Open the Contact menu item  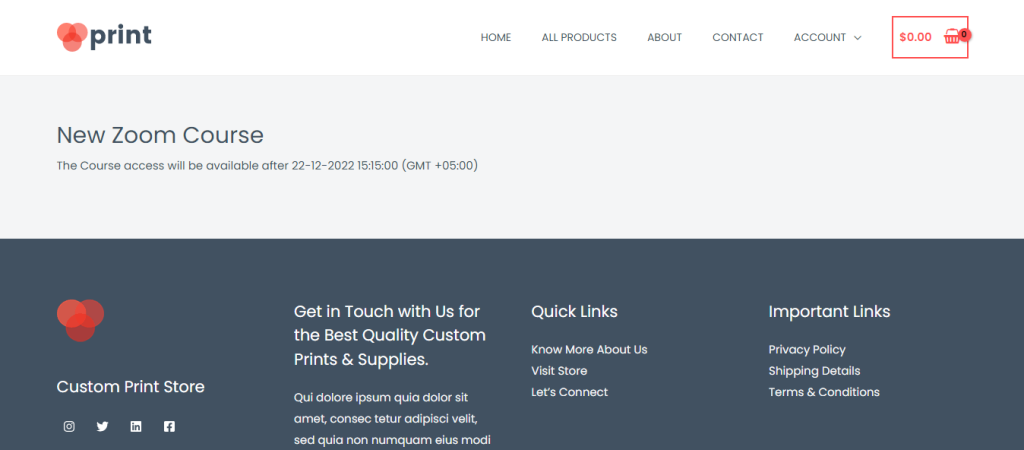point(737,37)
